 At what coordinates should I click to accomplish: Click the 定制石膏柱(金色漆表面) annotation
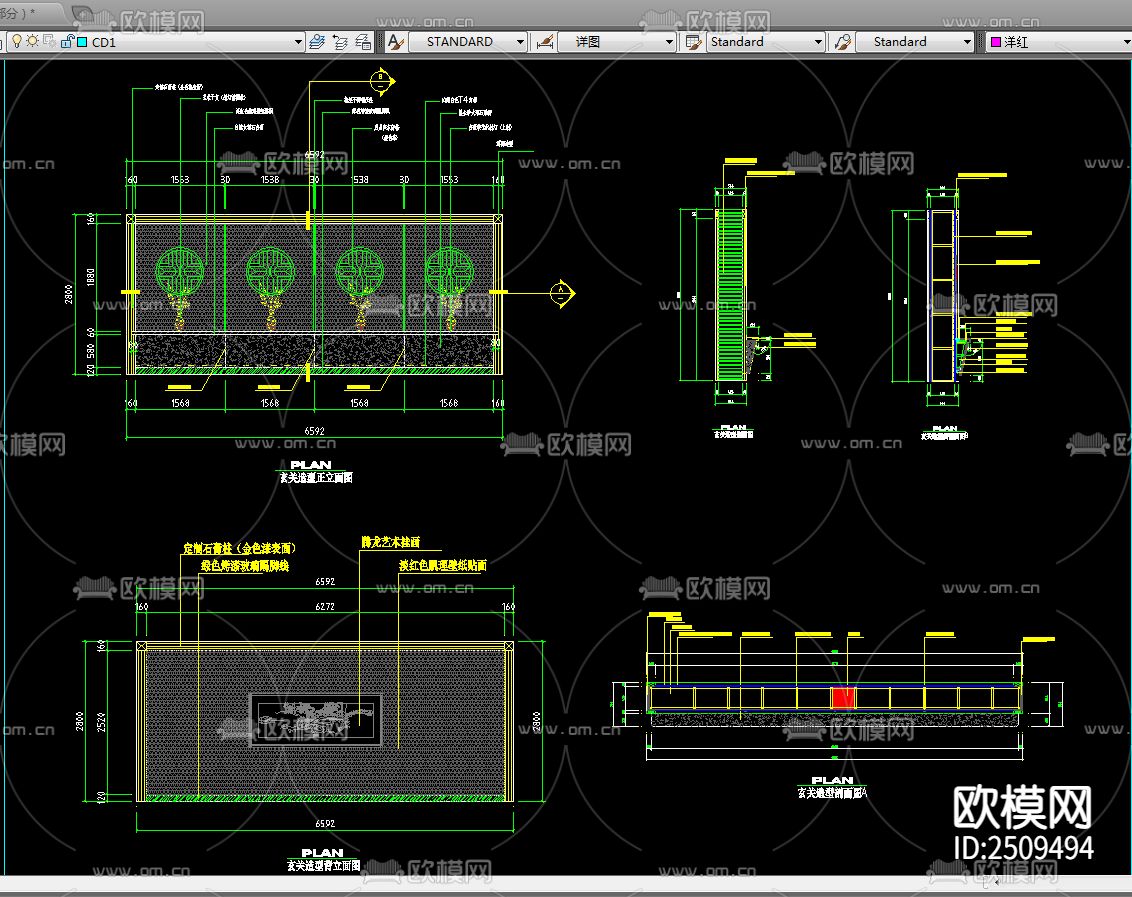click(x=239, y=548)
